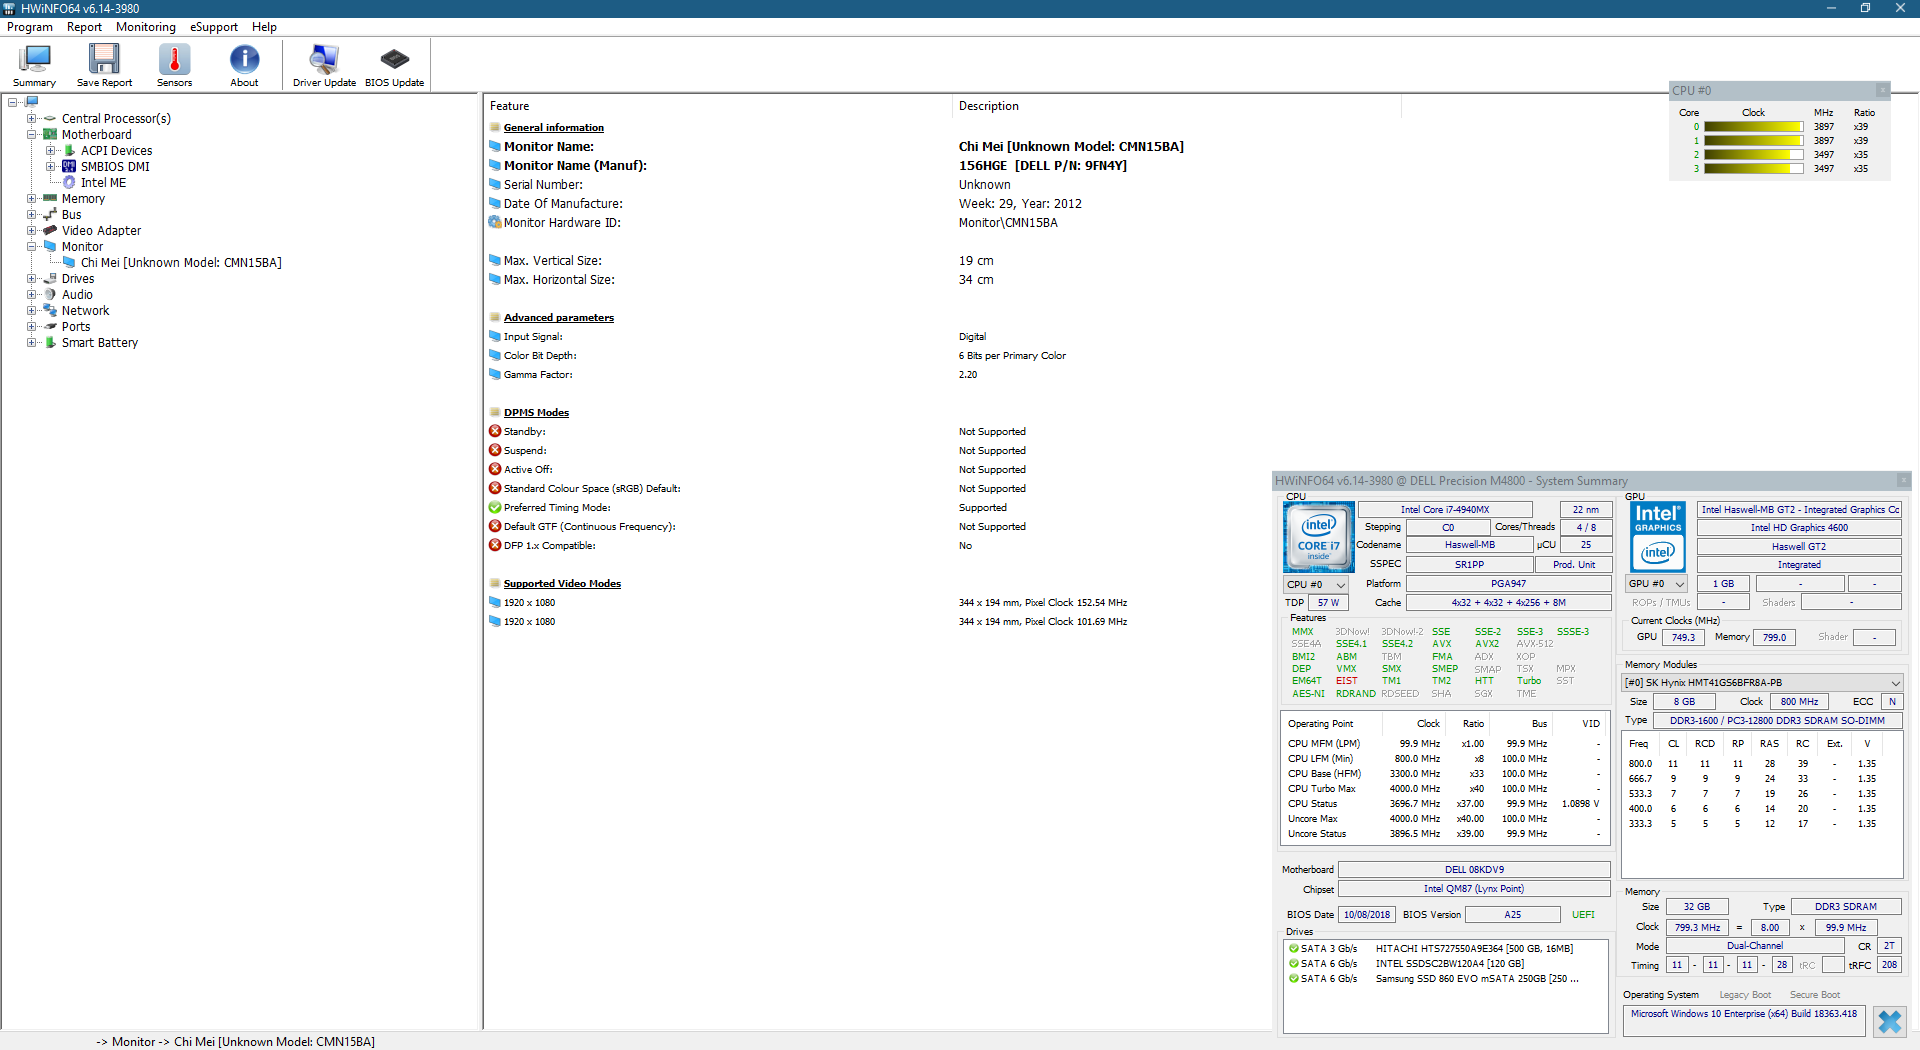
Task: Open the SK Hynix memory module dropdown
Action: pos(1761,682)
